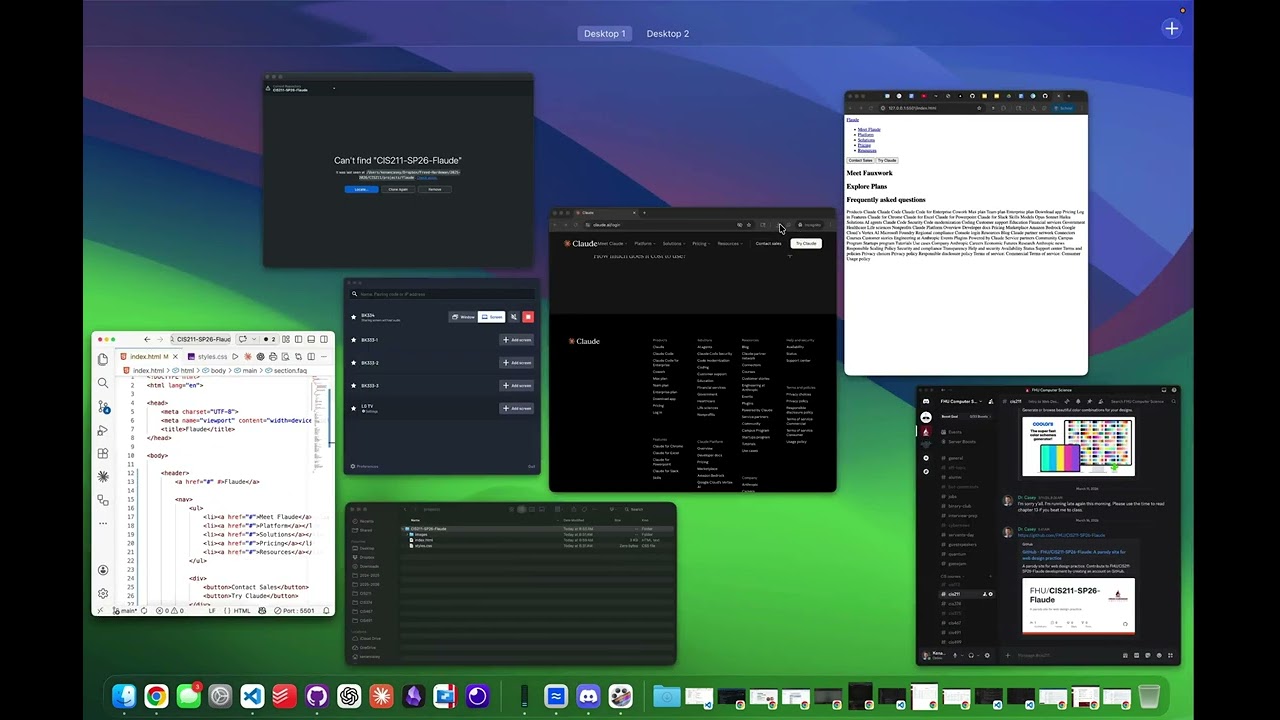Click search field for pairing code or IP
The image size is (1280, 720).
point(441,294)
